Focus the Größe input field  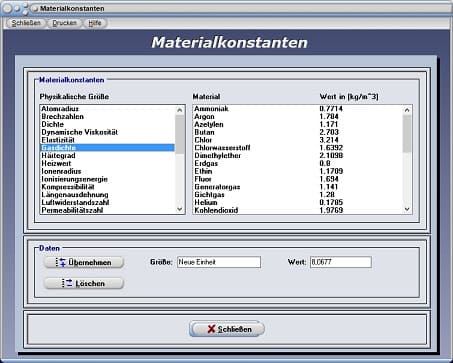point(219,262)
